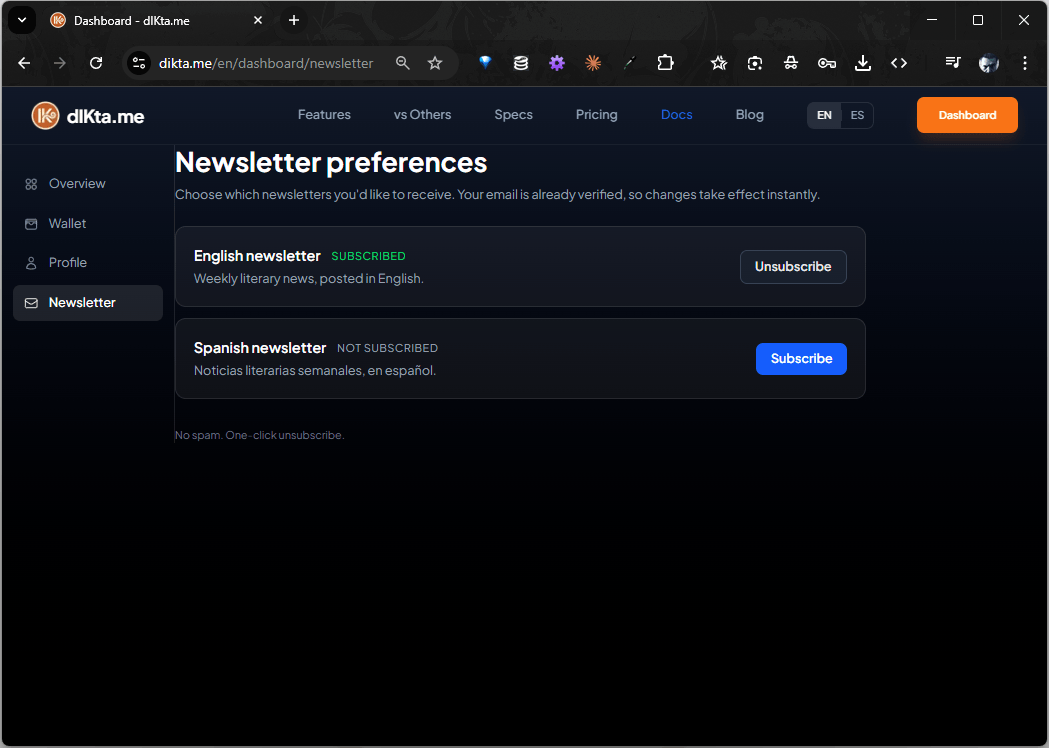Screen dimensions: 1049x748
Task: Open the Chrome three-dot menu
Action: tap(1025, 62)
